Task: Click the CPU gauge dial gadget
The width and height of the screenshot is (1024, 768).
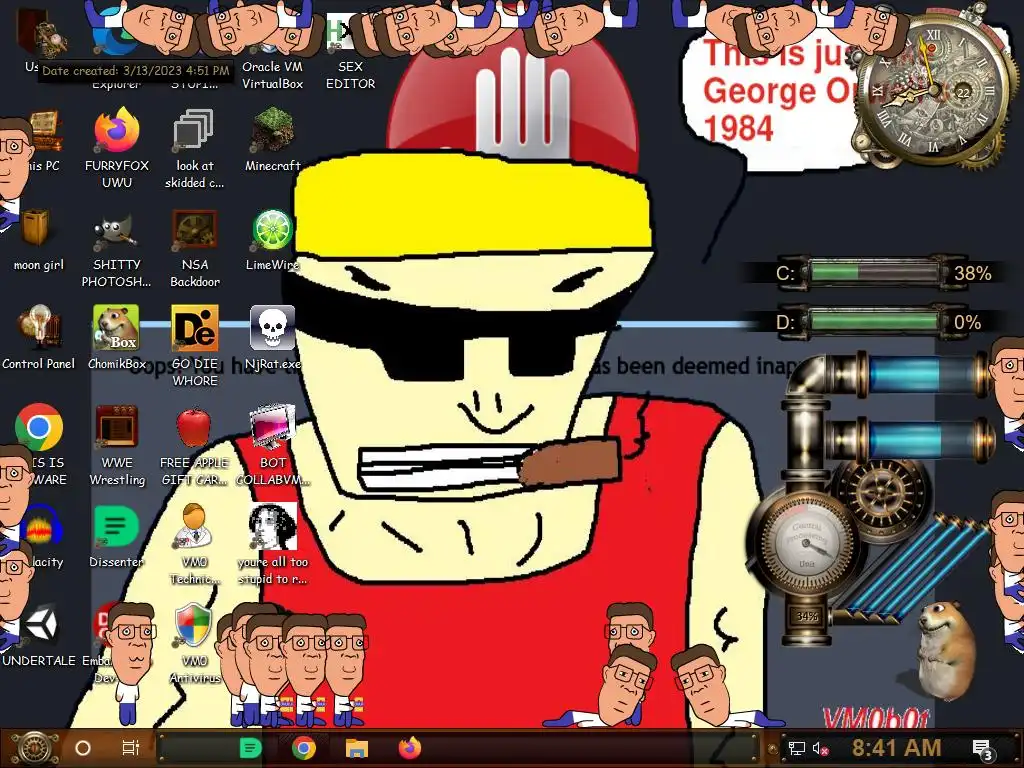Action: pos(806,543)
